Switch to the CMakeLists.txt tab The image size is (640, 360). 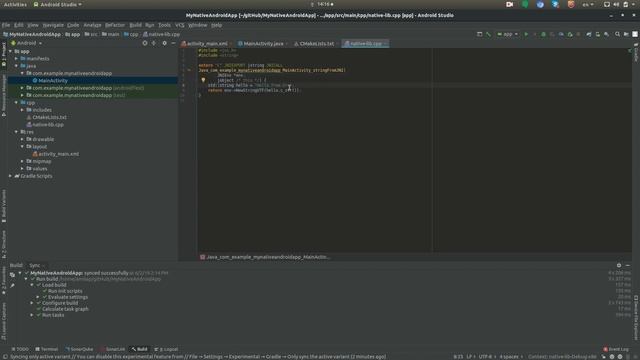pyautogui.click(x=316, y=44)
